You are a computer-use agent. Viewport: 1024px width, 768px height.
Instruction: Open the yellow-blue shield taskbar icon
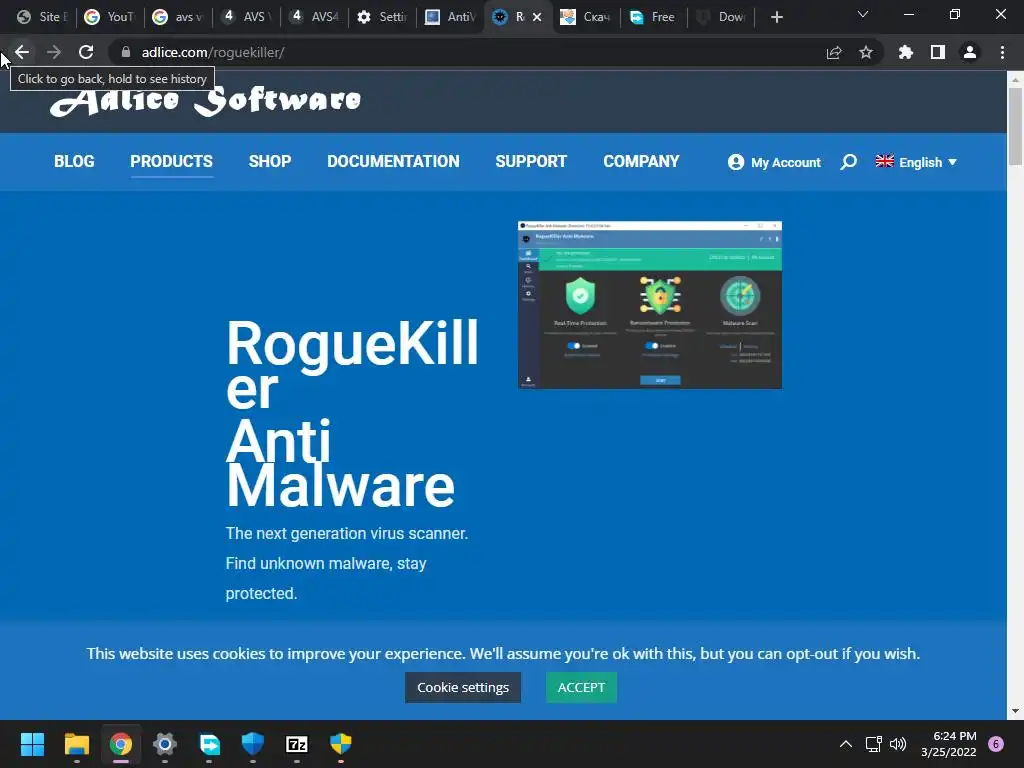pyautogui.click(x=341, y=744)
